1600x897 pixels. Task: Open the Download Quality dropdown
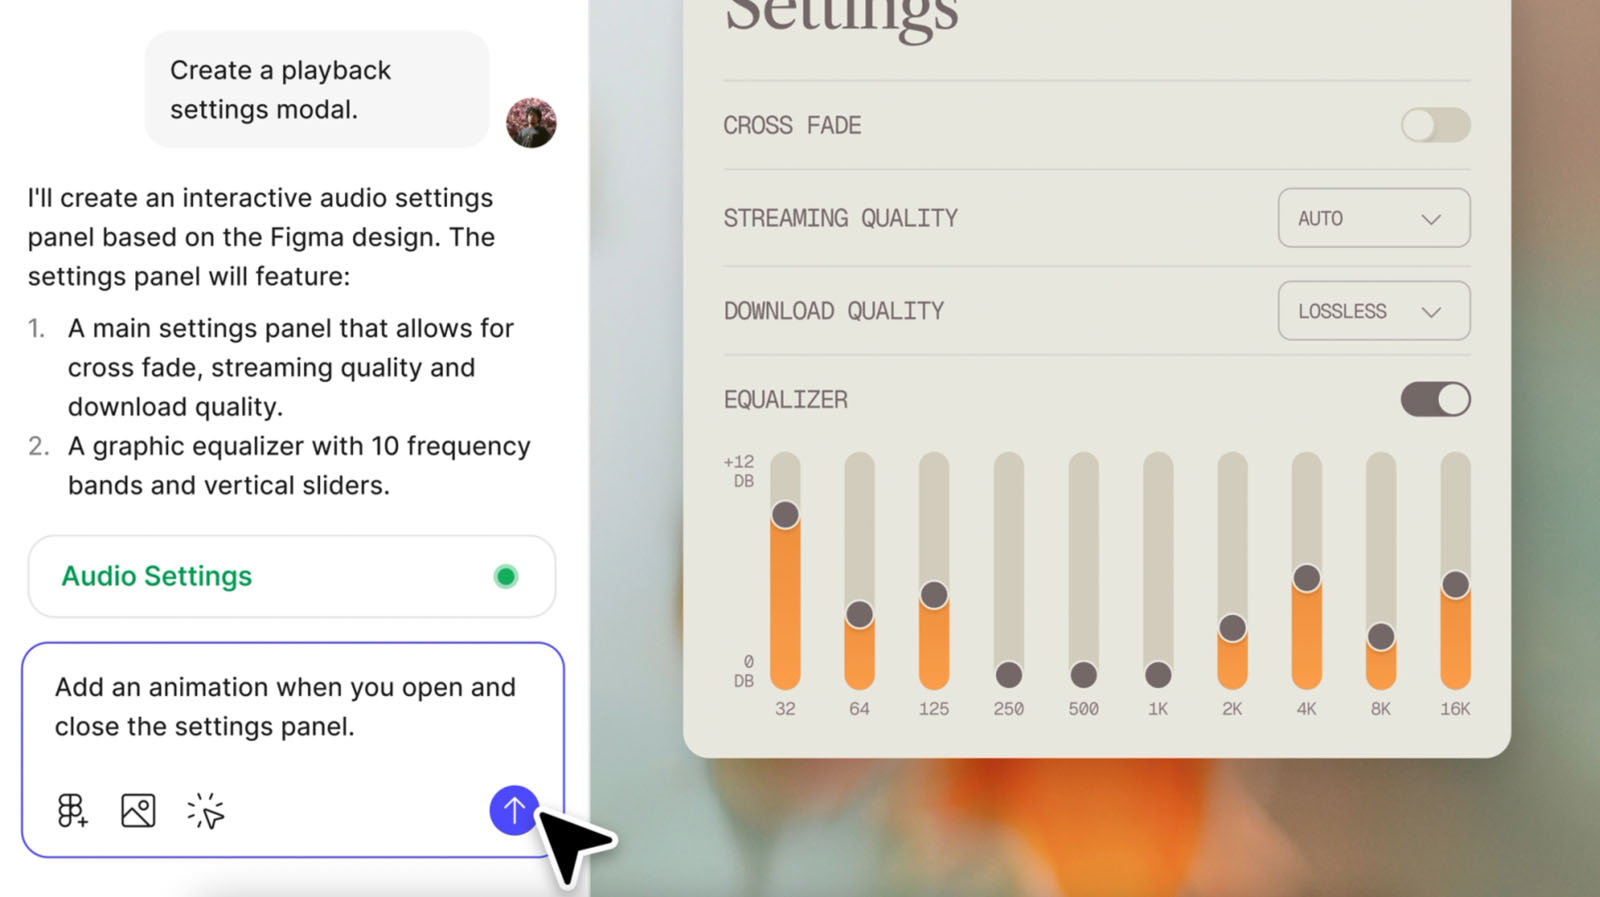tap(1373, 311)
